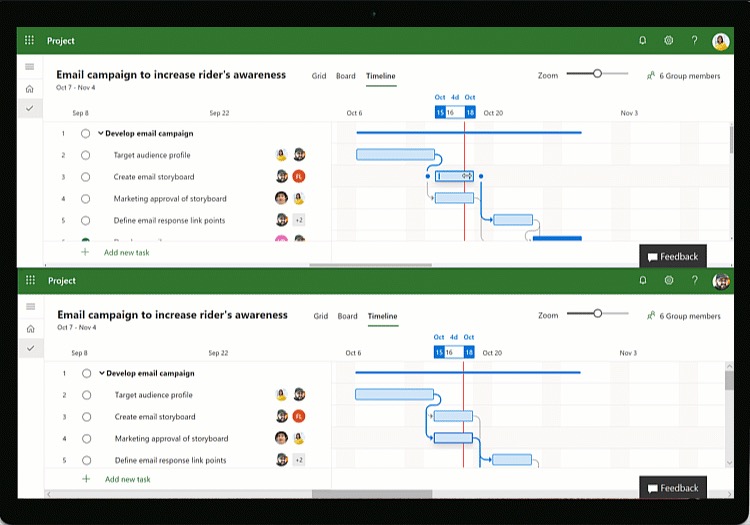The width and height of the screenshot is (750, 525).
Task: Click Add new task in top window
Action: coord(127,252)
